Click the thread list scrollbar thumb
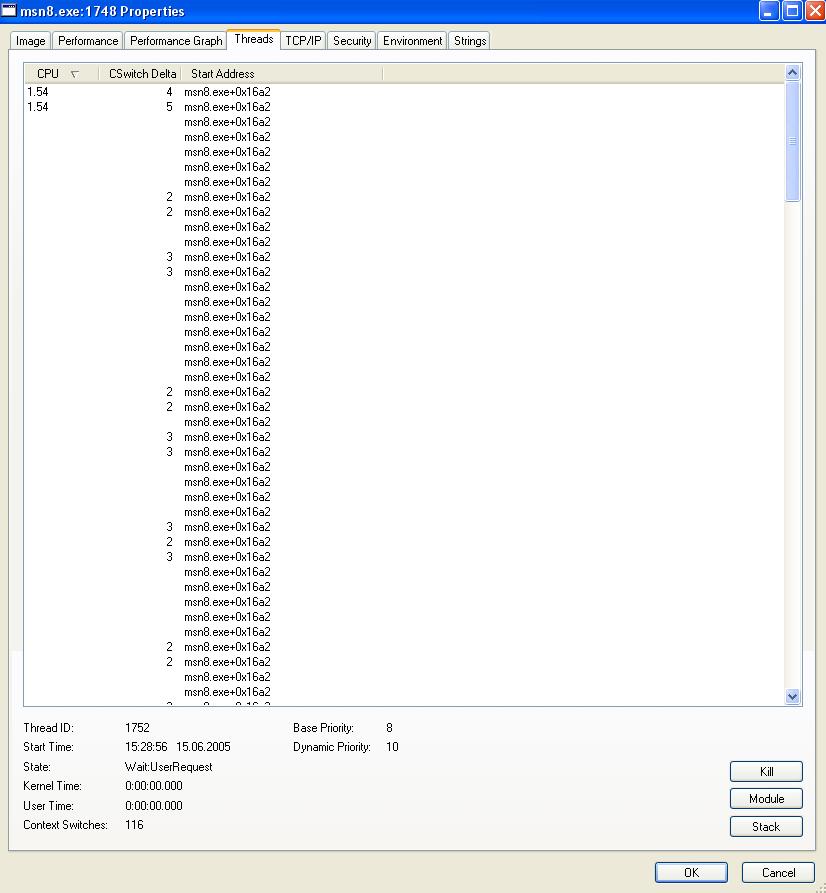826x893 pixels. (792, 141)
